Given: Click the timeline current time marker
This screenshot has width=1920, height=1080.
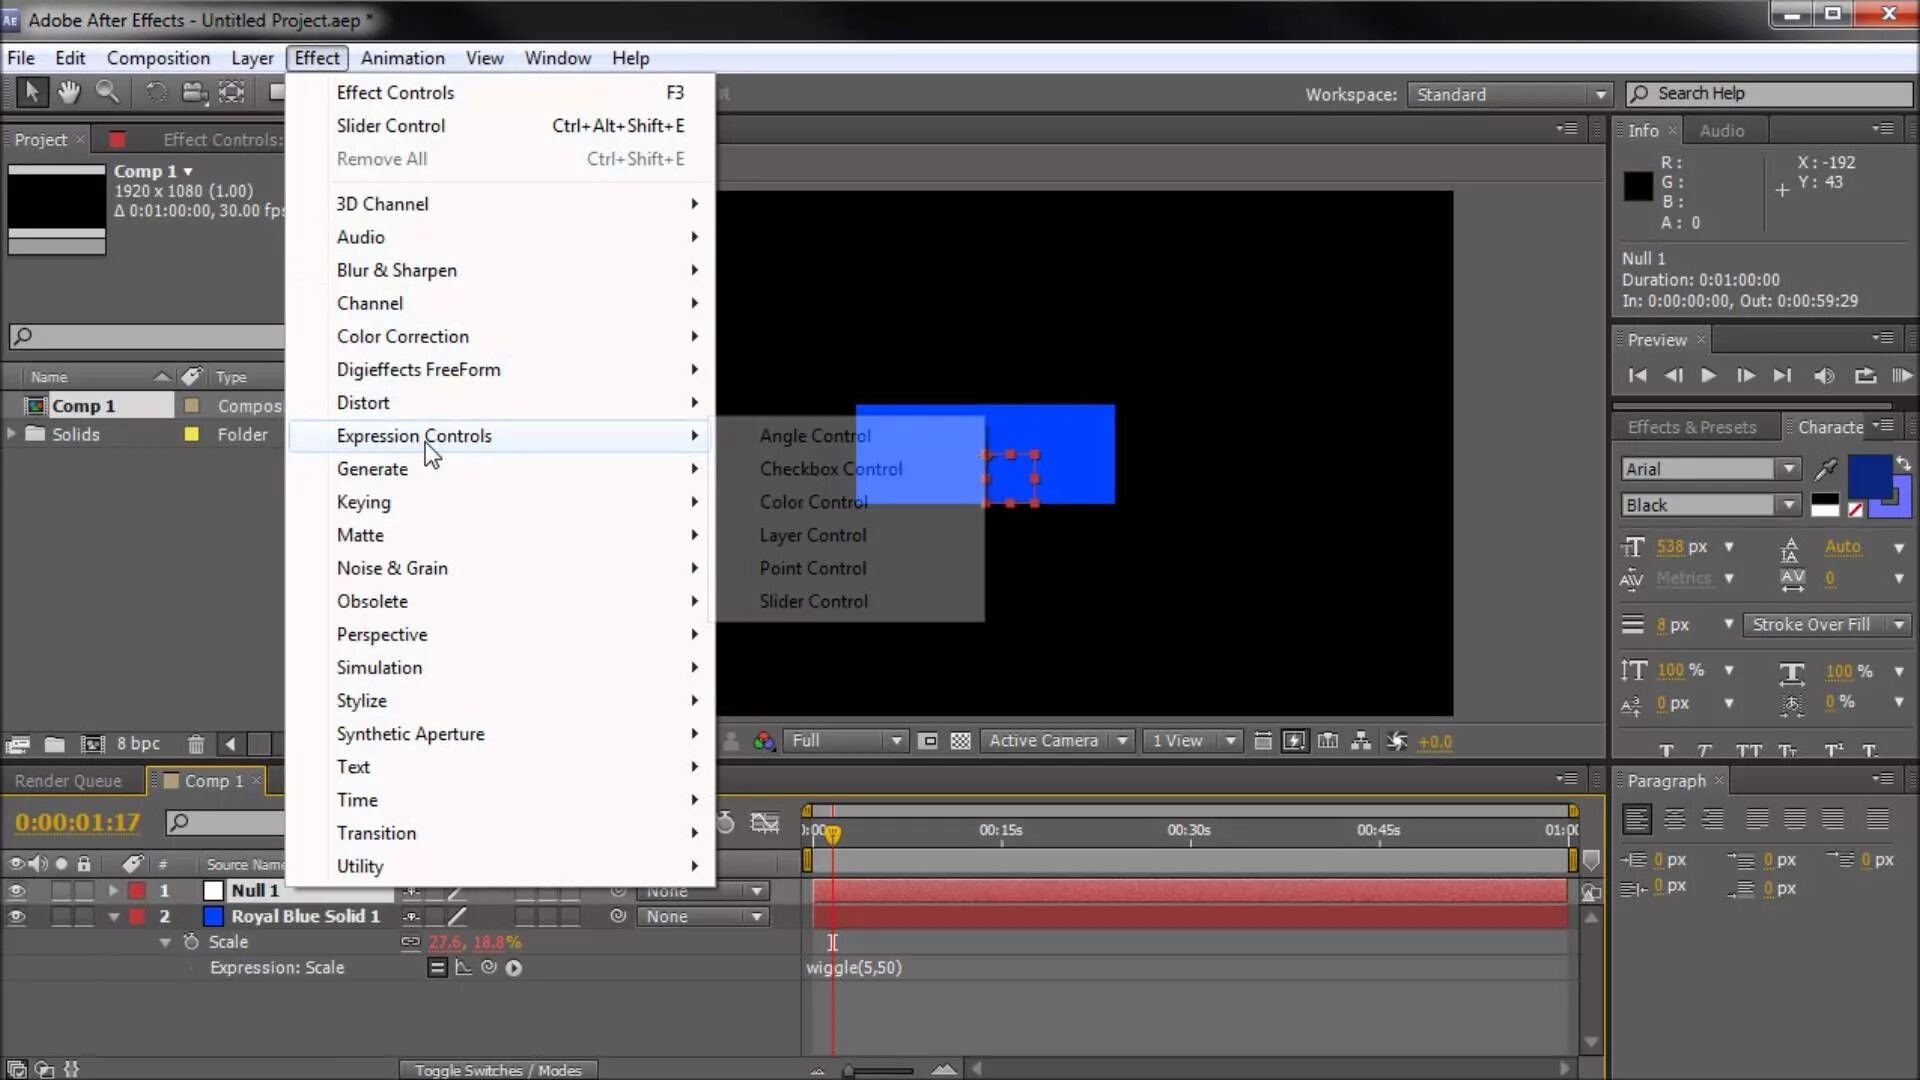Looking at the screenshot, I should (832, 831).
